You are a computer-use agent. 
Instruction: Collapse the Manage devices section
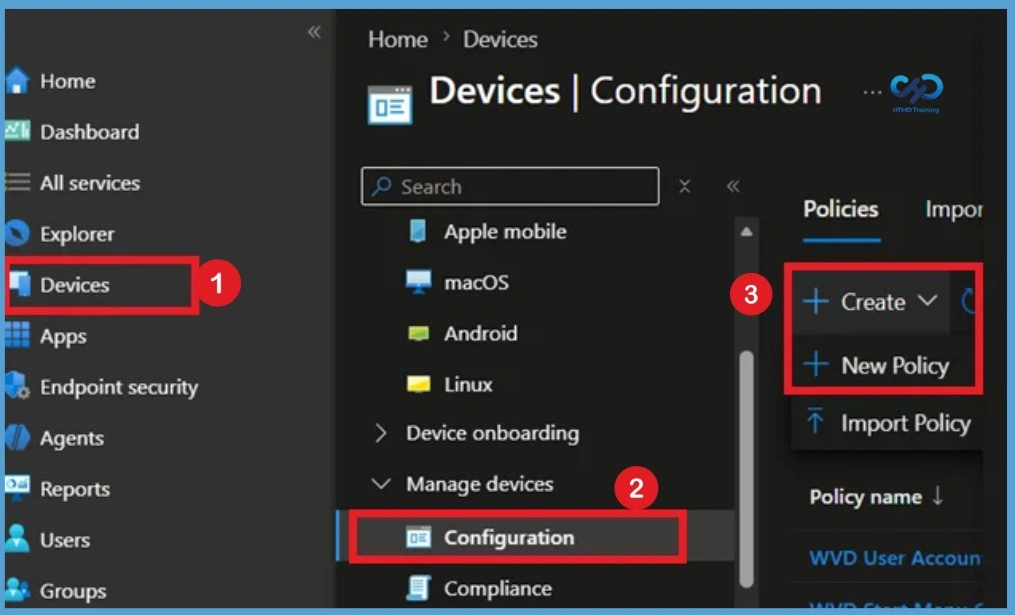(381, 484)
